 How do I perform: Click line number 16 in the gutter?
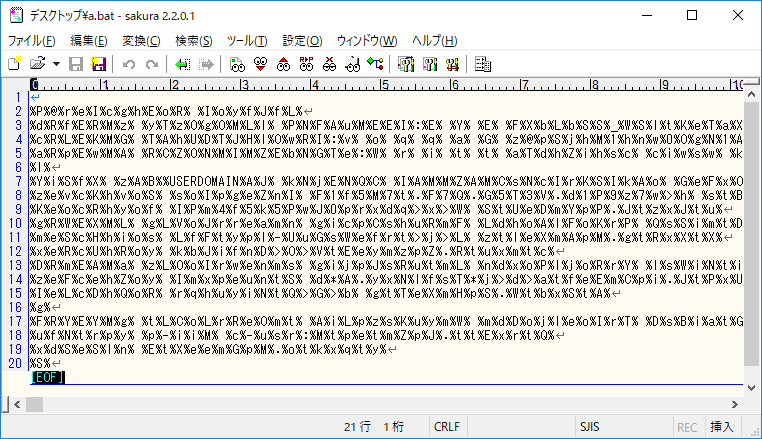coord(16,307)
